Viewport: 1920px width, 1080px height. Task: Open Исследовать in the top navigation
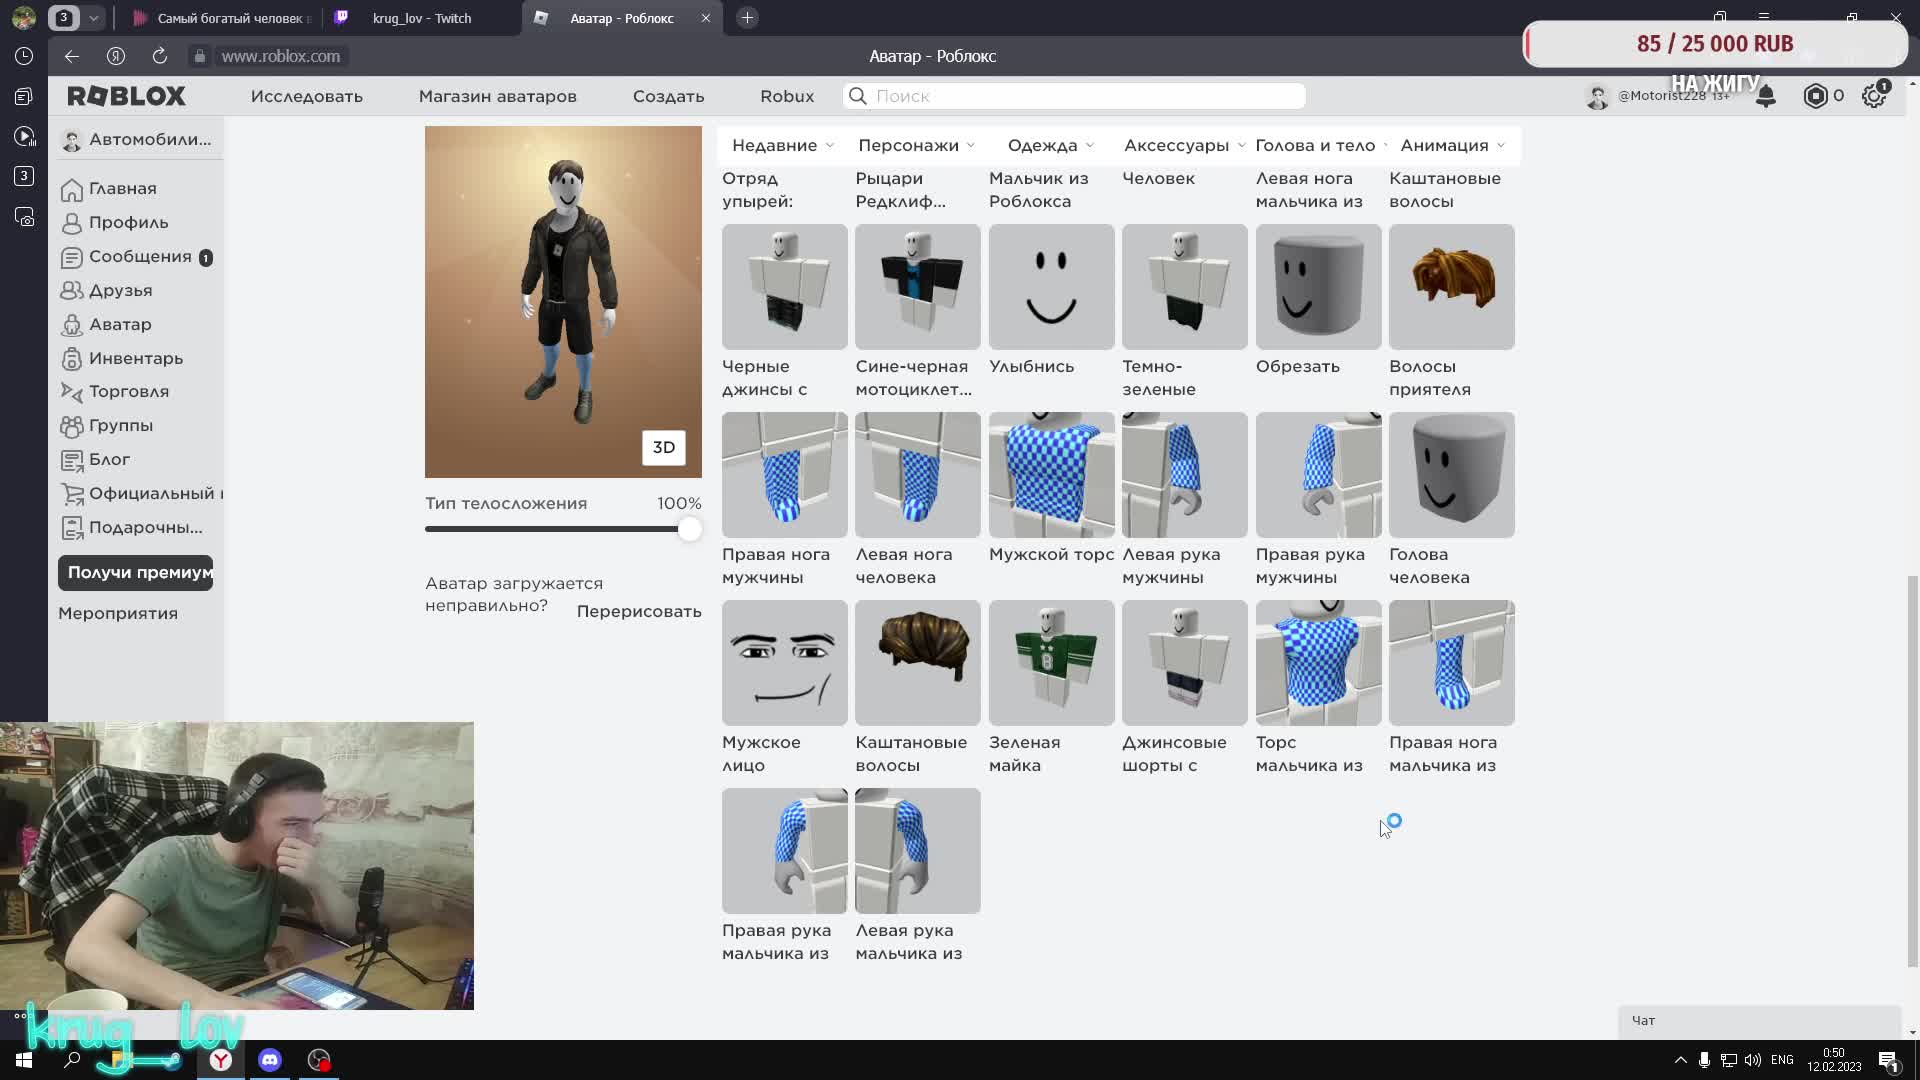[x=307, y=96]
